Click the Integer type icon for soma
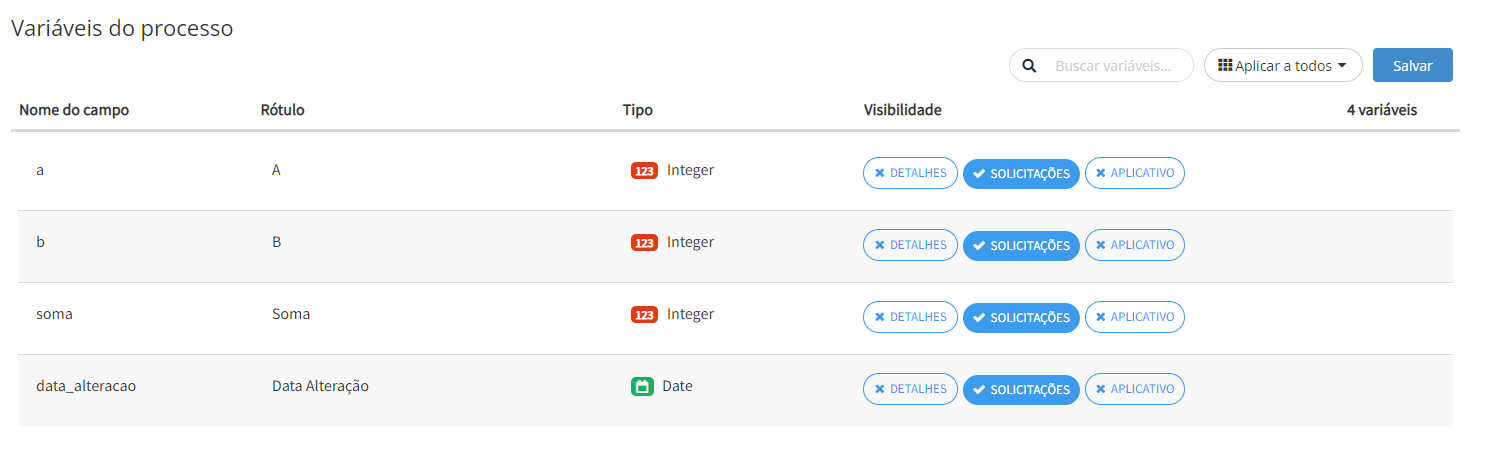The height and width of the screenshot is (451, 1486). pos(644,315)
